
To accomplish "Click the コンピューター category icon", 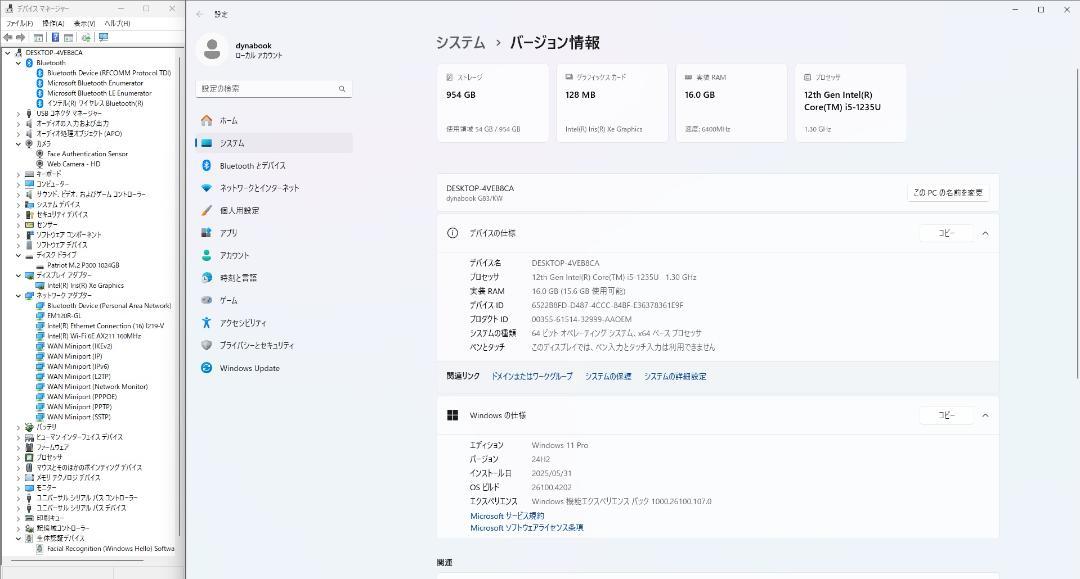I will (29, 184).
